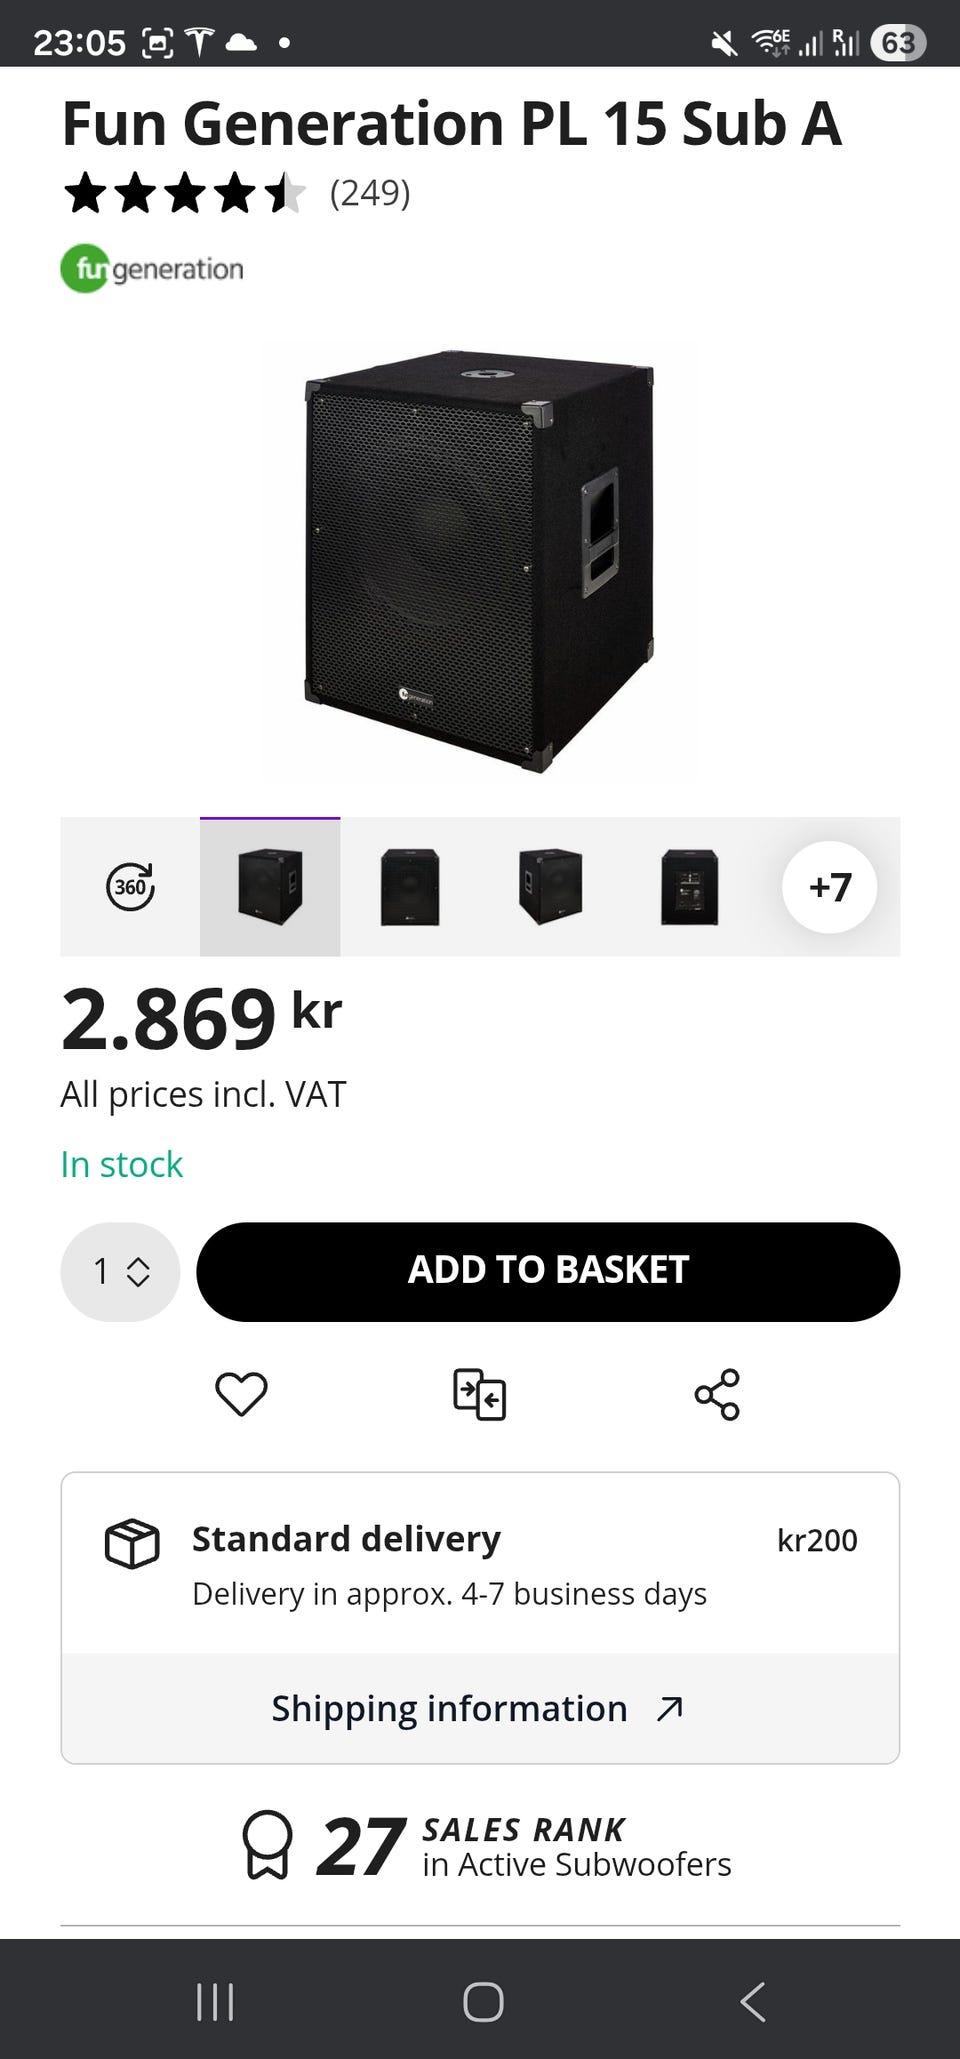Show the +7 more product images

point(829,887)
